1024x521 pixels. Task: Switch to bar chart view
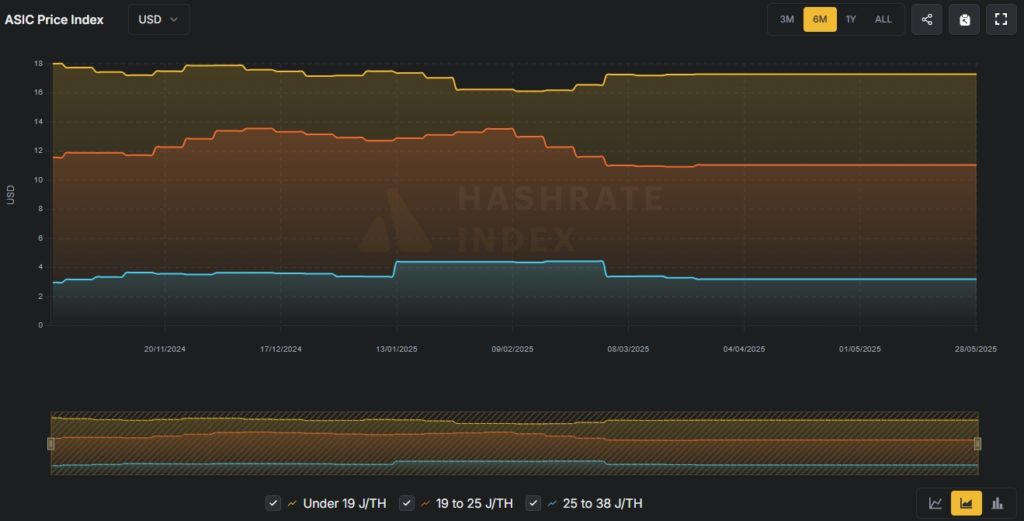[x=997, y=503]
